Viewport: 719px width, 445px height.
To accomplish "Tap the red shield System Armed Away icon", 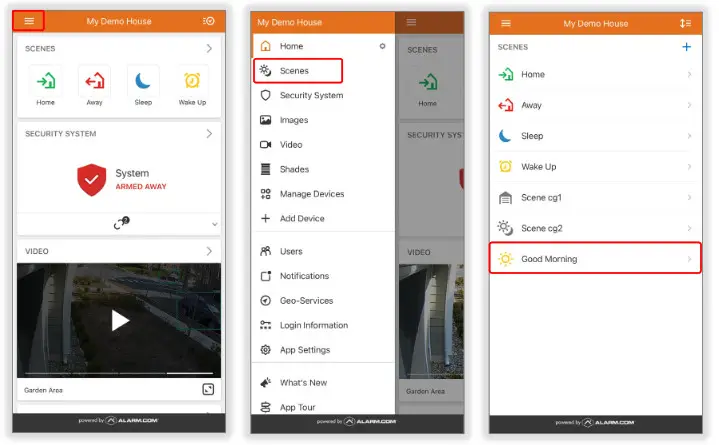I will (92, 180).
